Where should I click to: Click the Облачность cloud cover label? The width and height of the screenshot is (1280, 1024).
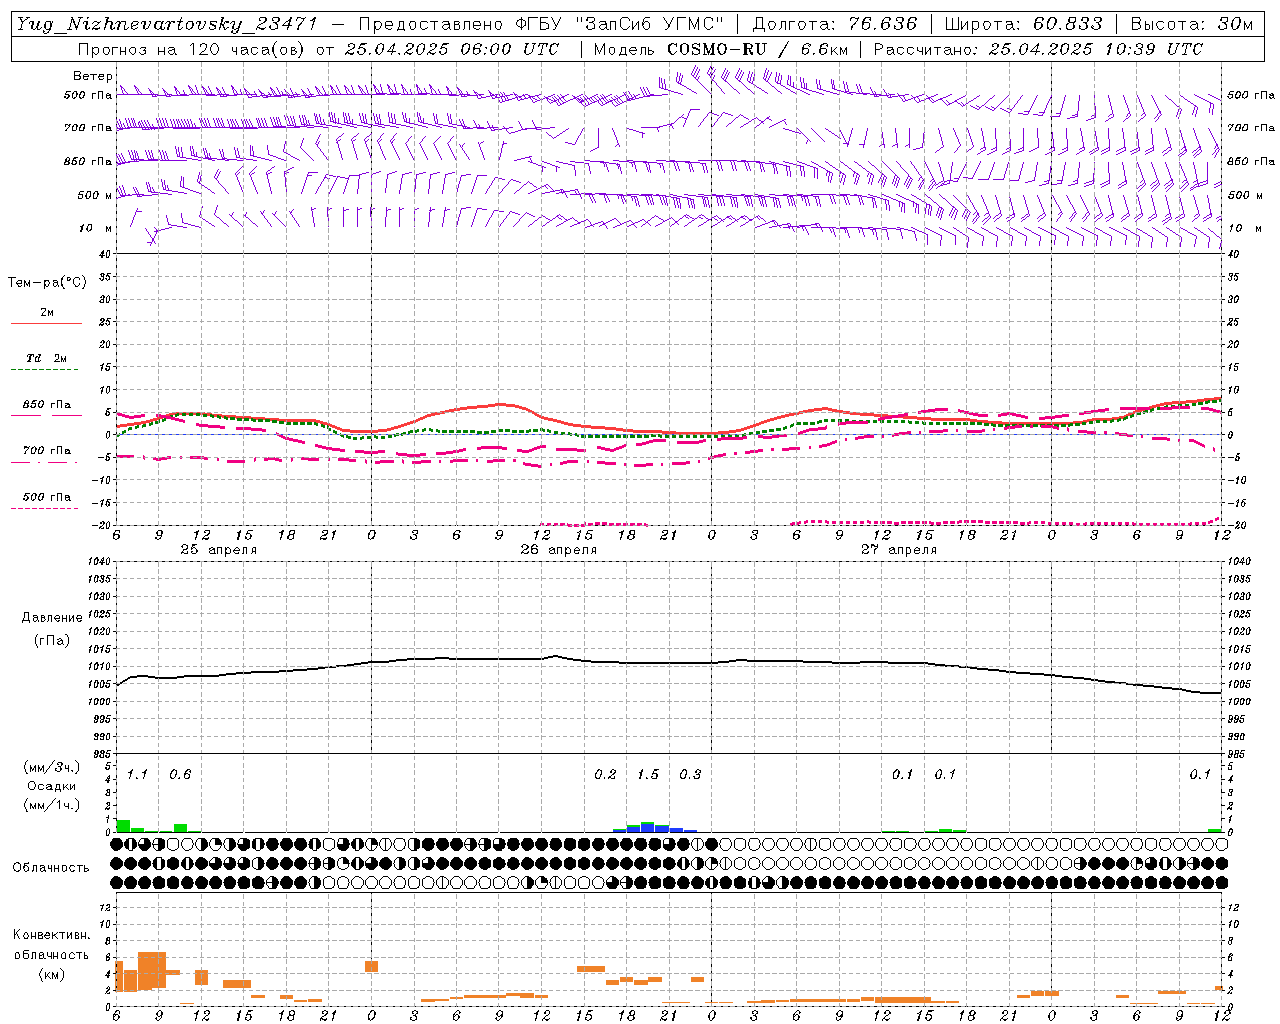click(51, 868)
